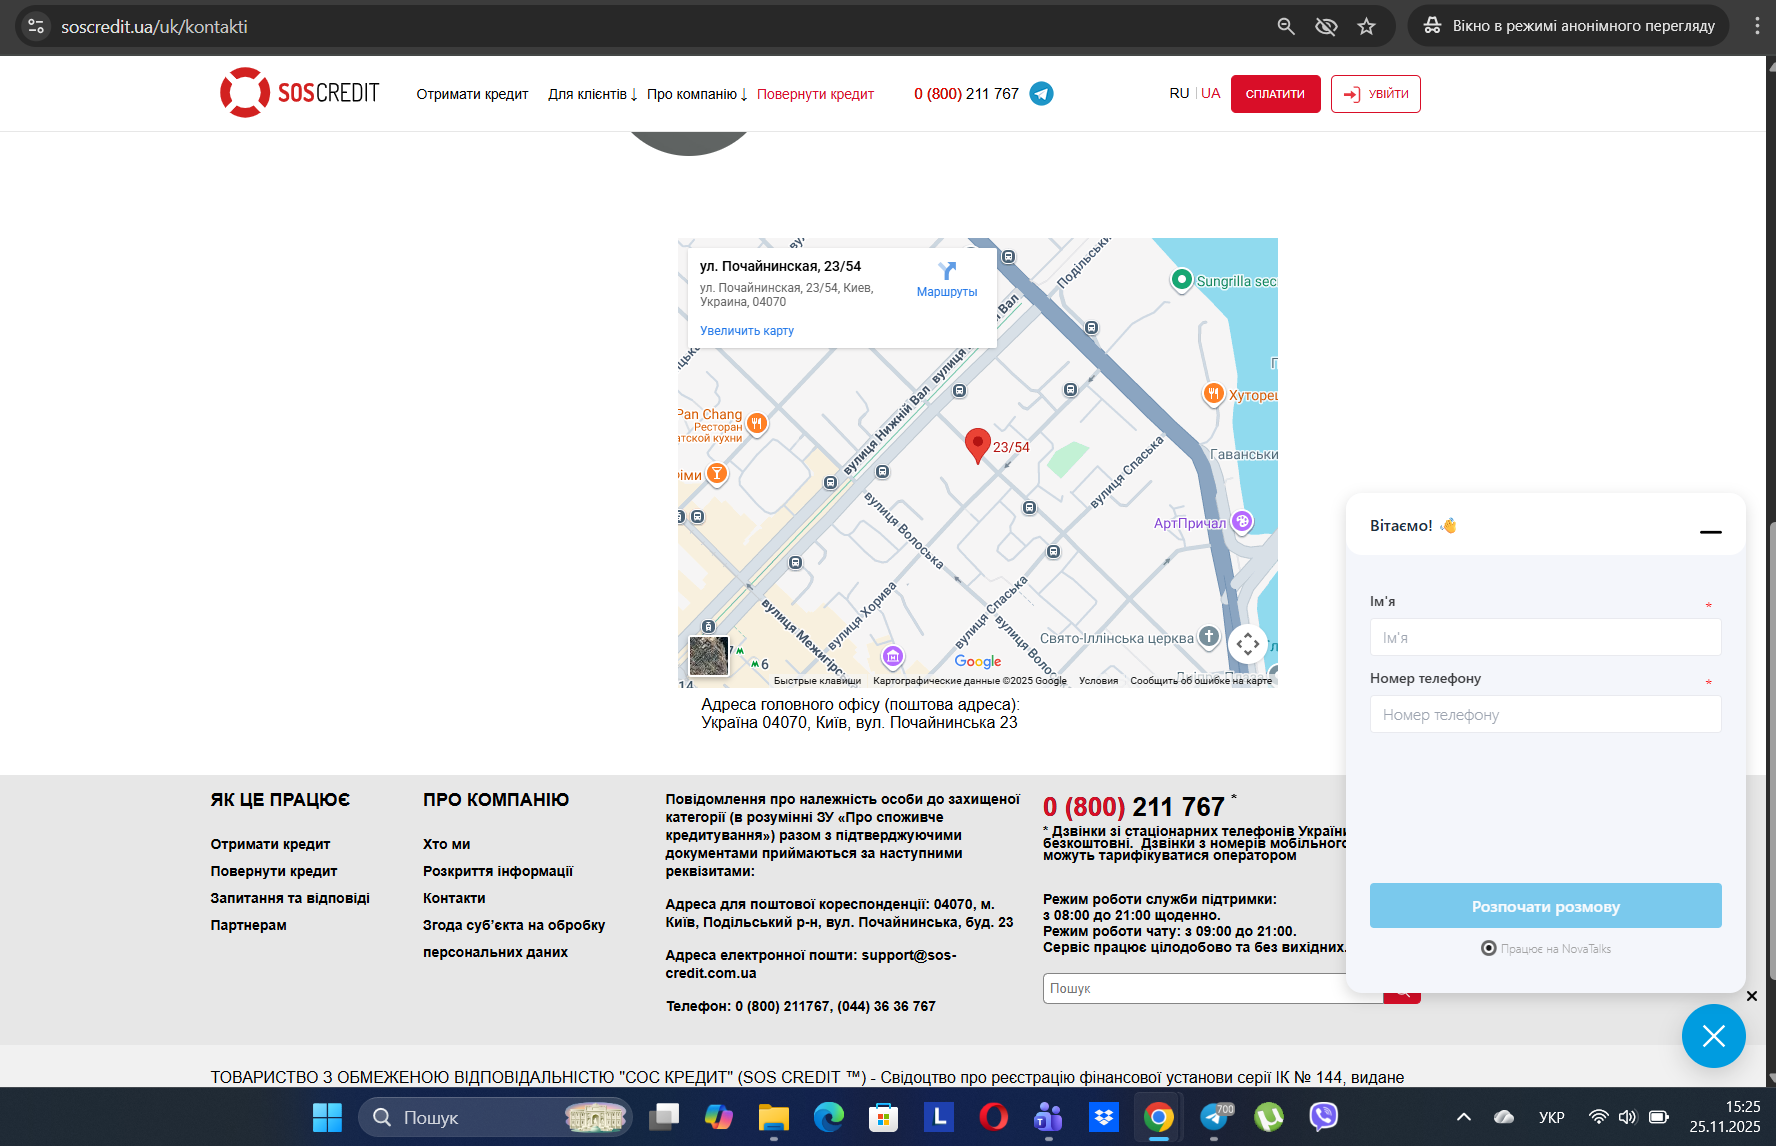Viewport: 1776px width, 1146px height.
Task: Close the chat using the round blue X button
Action: 1713,1036
